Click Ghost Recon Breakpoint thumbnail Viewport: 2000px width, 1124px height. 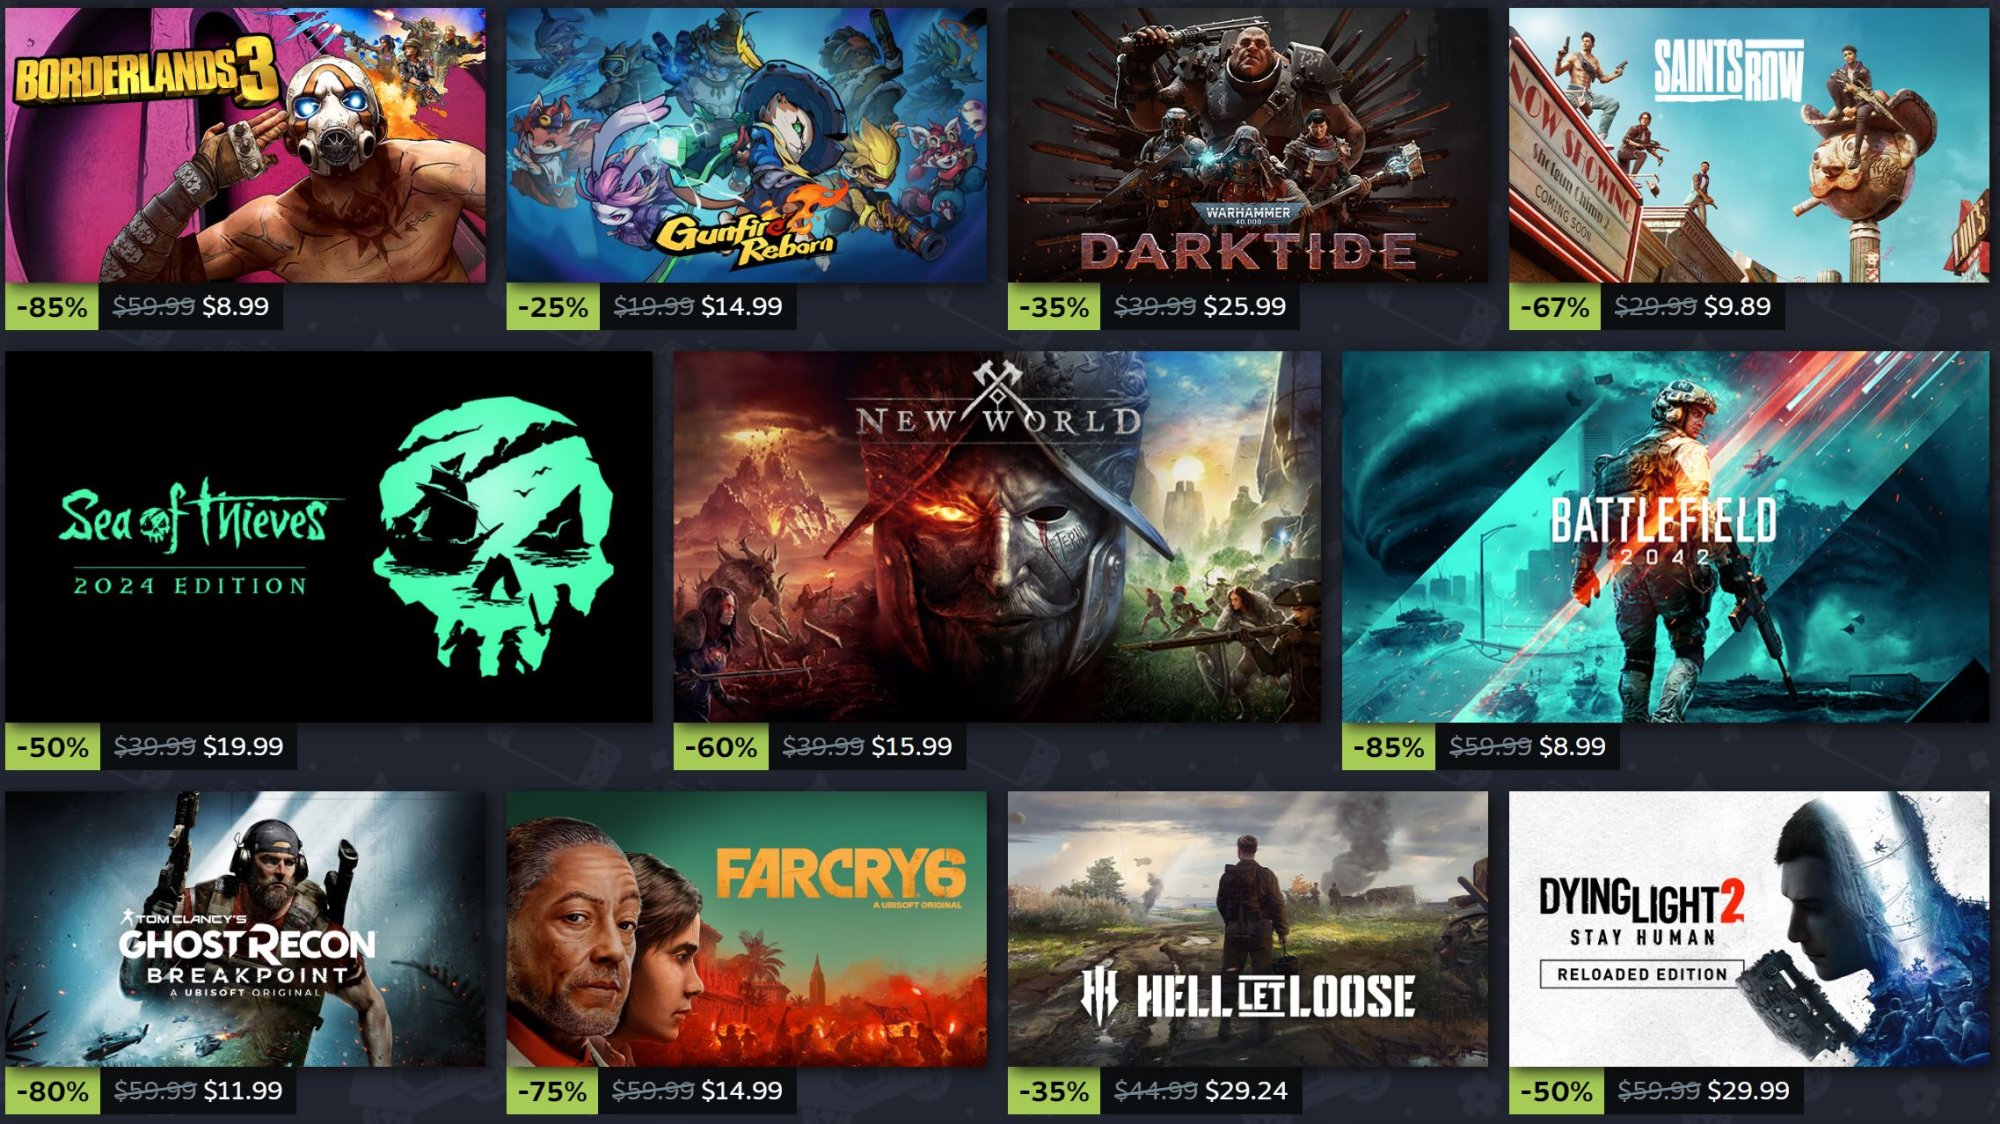pyautogui.click(x=245, y=929)
